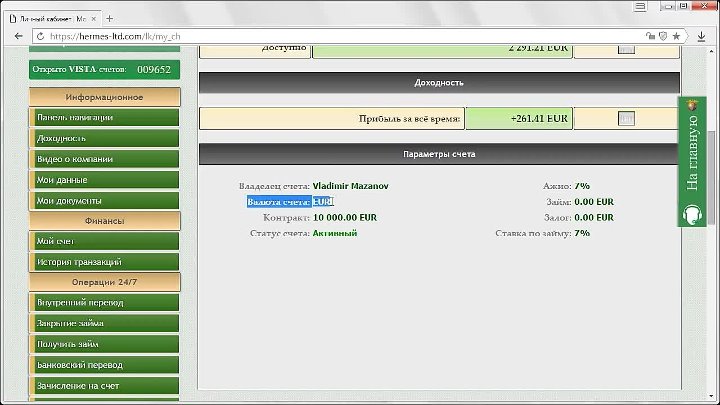720x405 pixels.
Task: Open Панель навигации in the sidebar
Action: [x=105, y=117]
